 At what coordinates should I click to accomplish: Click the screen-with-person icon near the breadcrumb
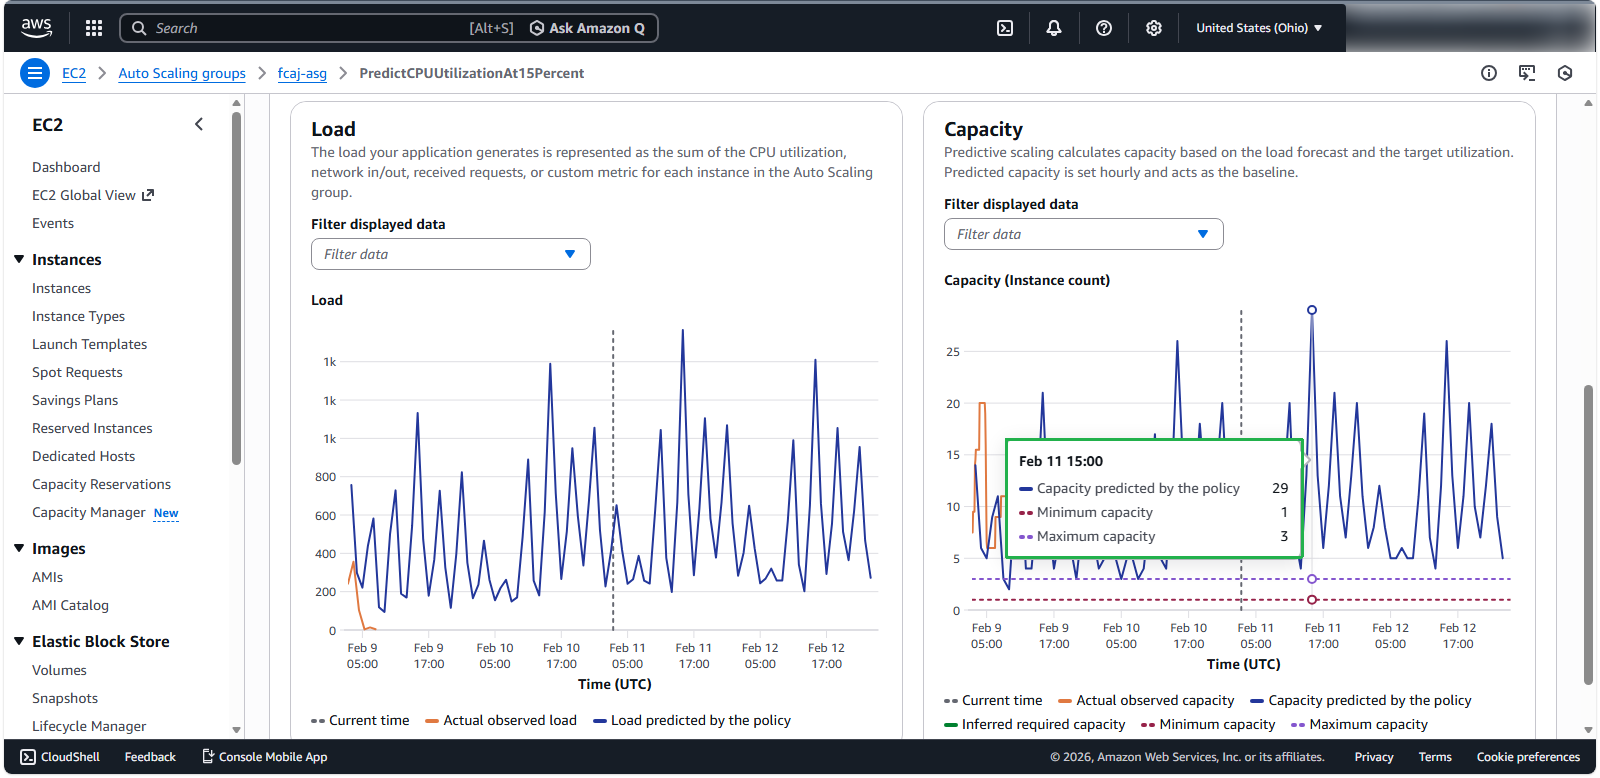[1527, 73]
